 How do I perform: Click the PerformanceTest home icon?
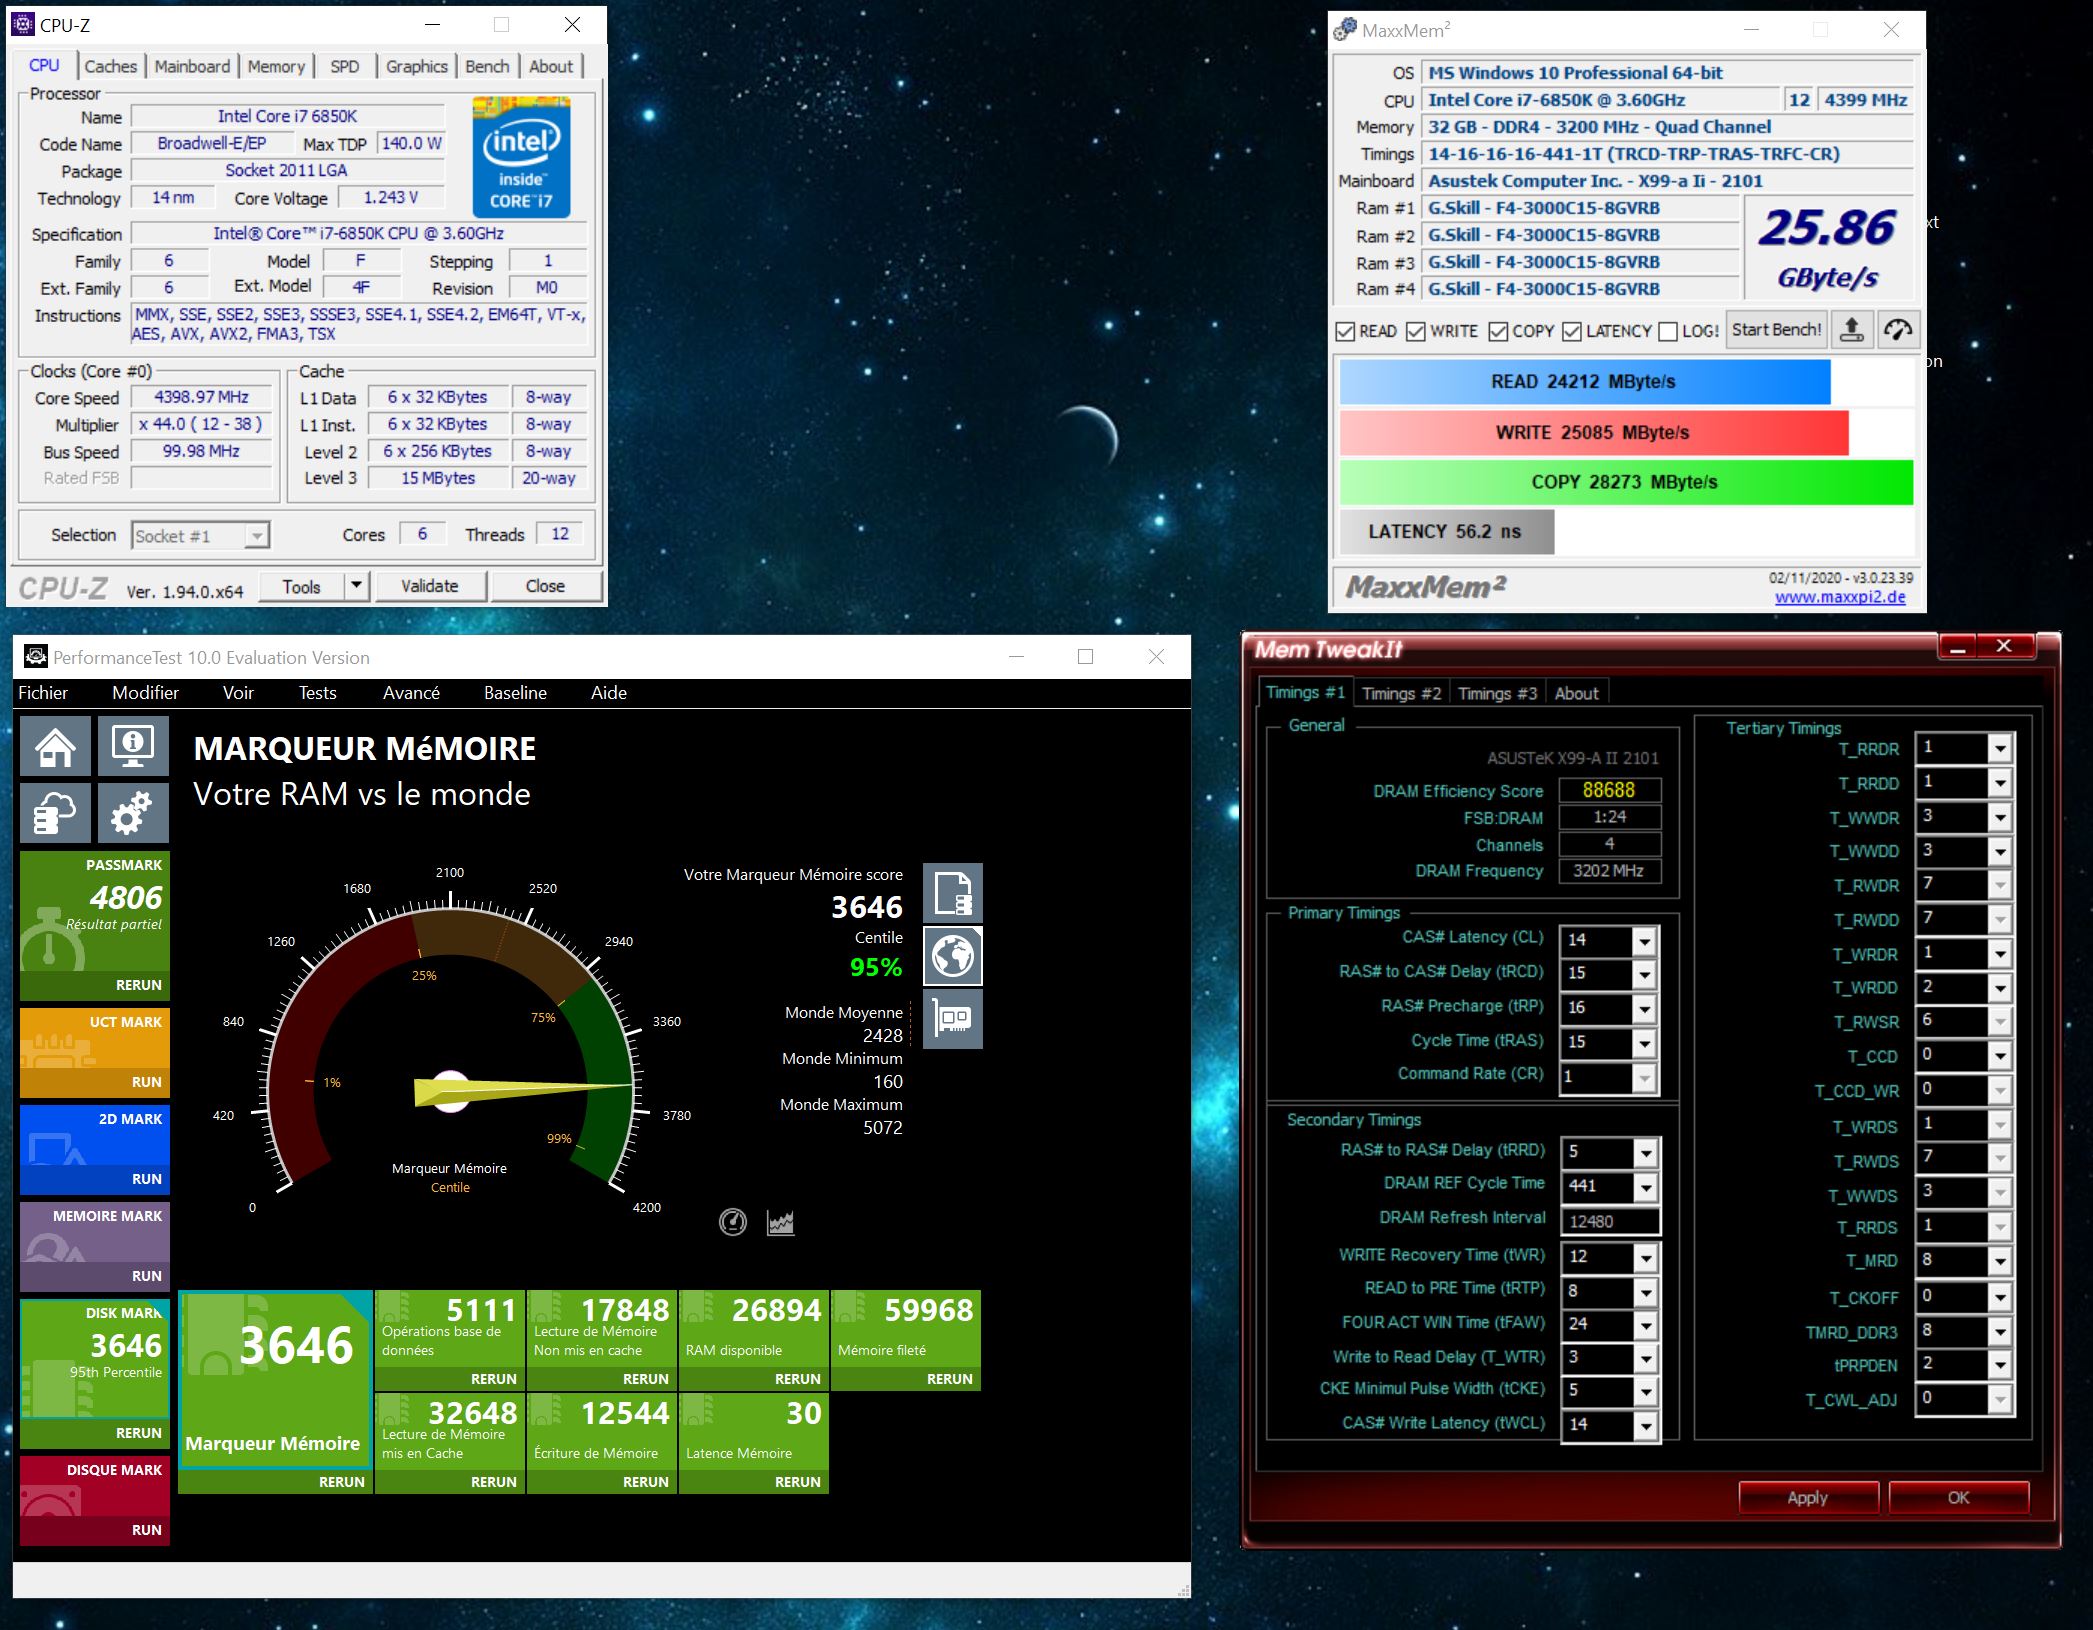point(55,746)
